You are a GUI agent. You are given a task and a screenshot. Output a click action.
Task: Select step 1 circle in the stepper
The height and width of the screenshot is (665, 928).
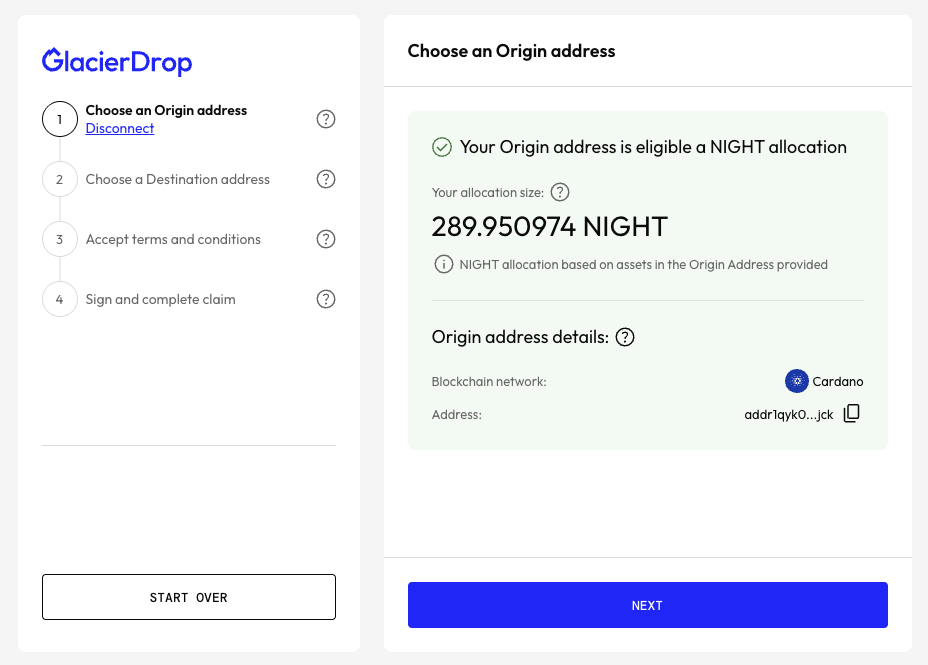pos(60,119)
